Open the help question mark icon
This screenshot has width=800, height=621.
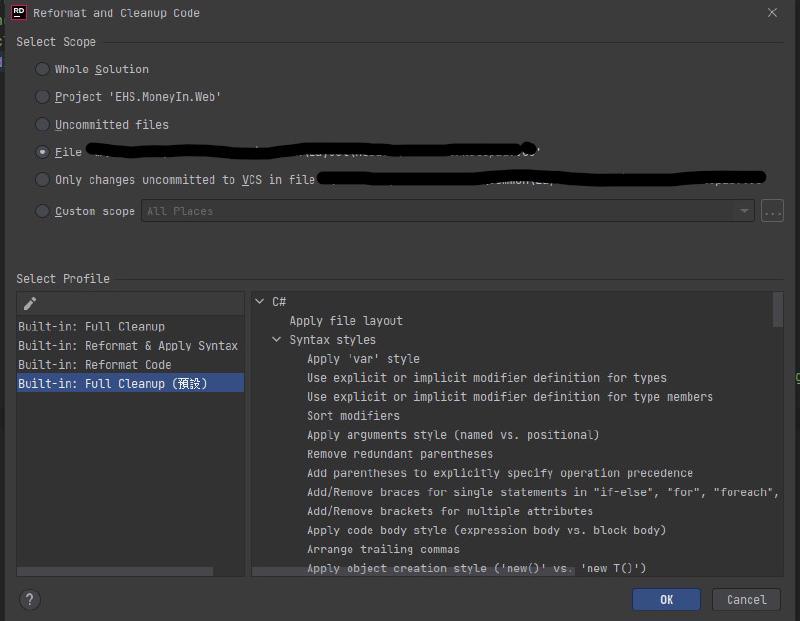(29, 599)
